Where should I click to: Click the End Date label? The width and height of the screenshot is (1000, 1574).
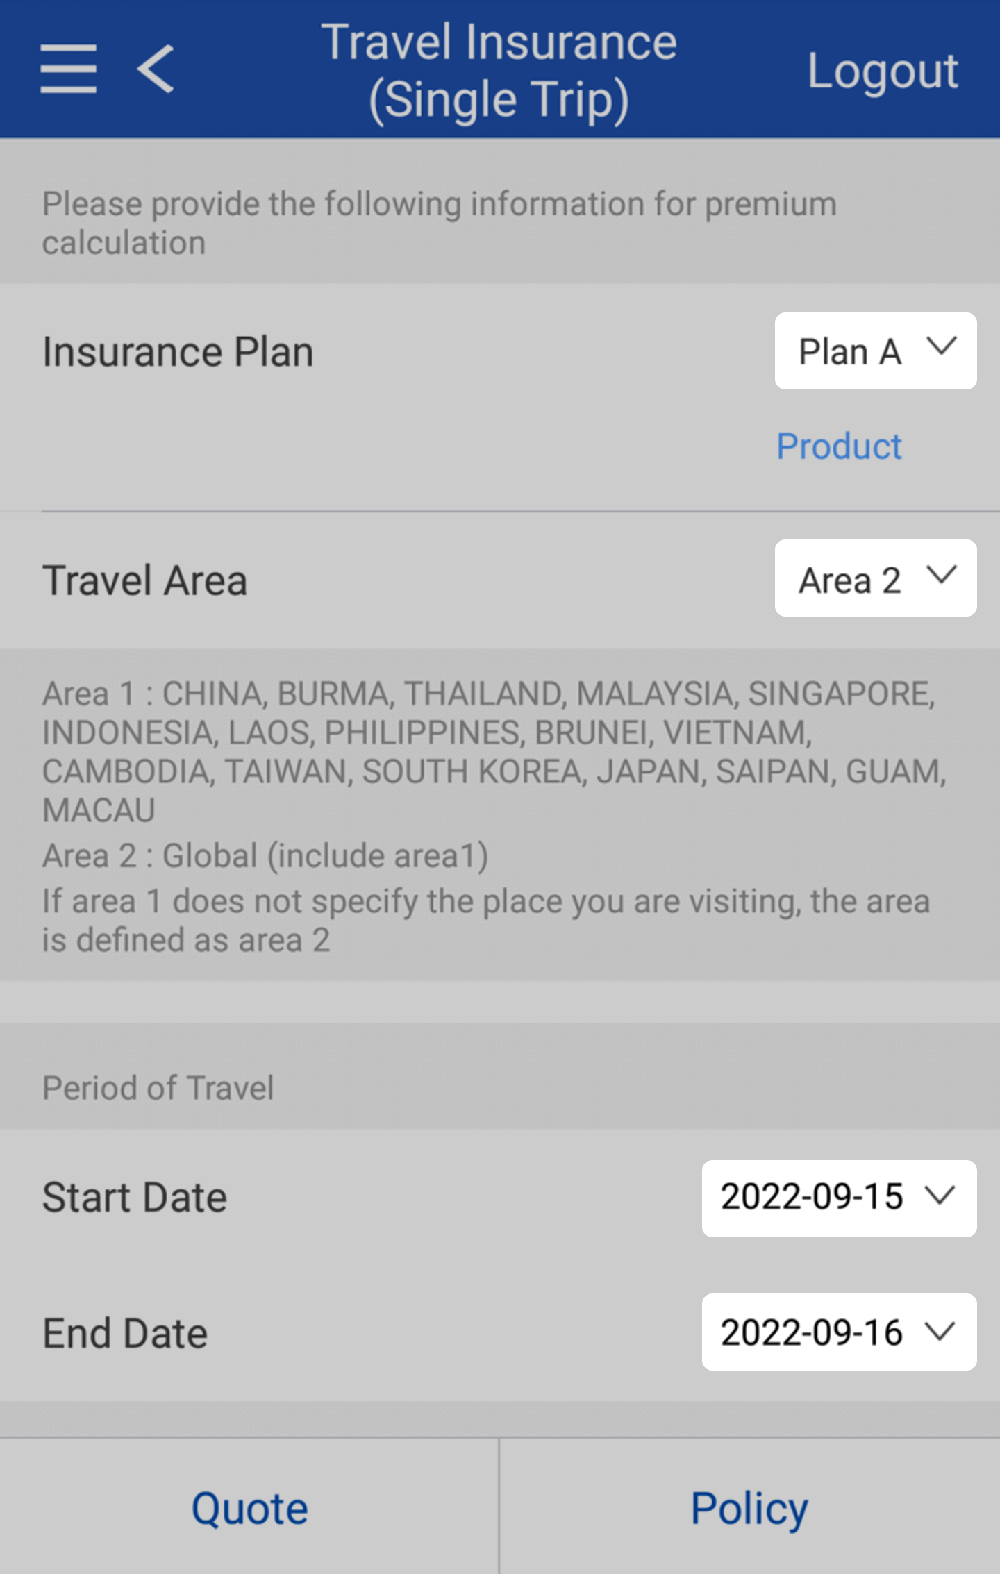(125, 1333)
